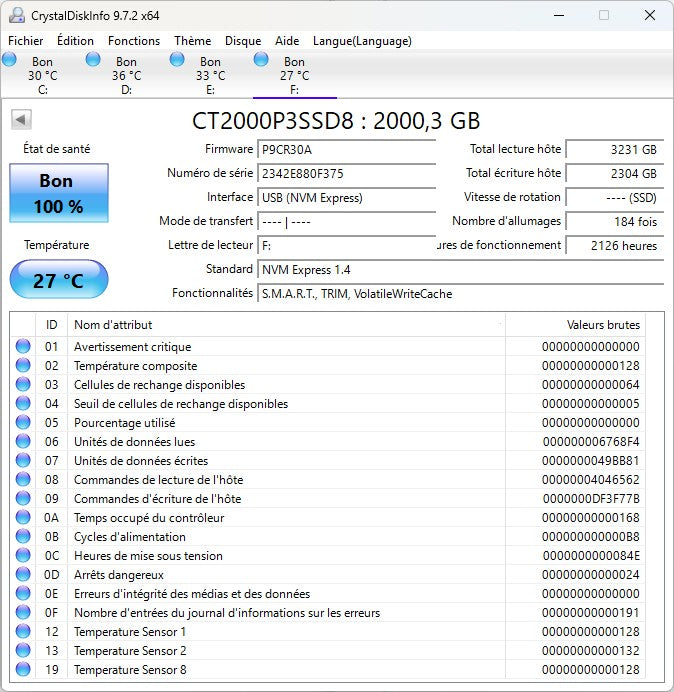Click the Fonctionnalités field with S.M.A.R.T., TRIM

(460, 293)
